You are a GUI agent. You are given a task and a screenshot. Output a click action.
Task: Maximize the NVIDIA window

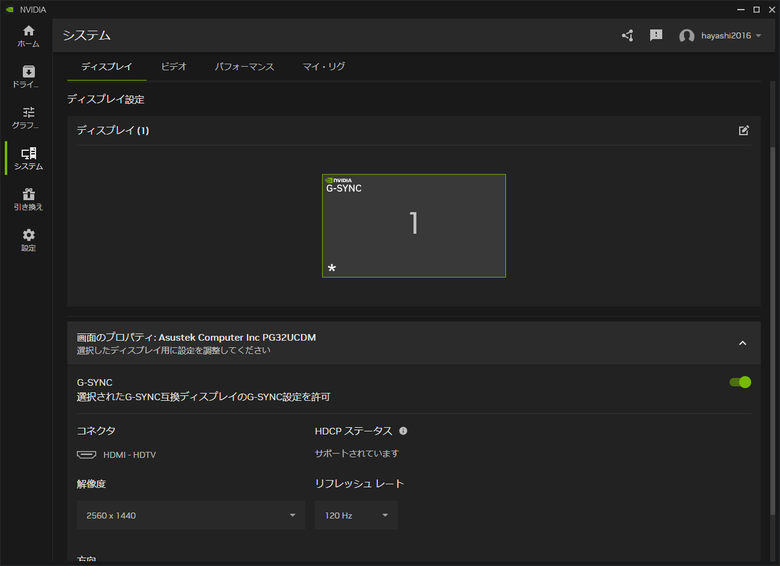[756, 9]
